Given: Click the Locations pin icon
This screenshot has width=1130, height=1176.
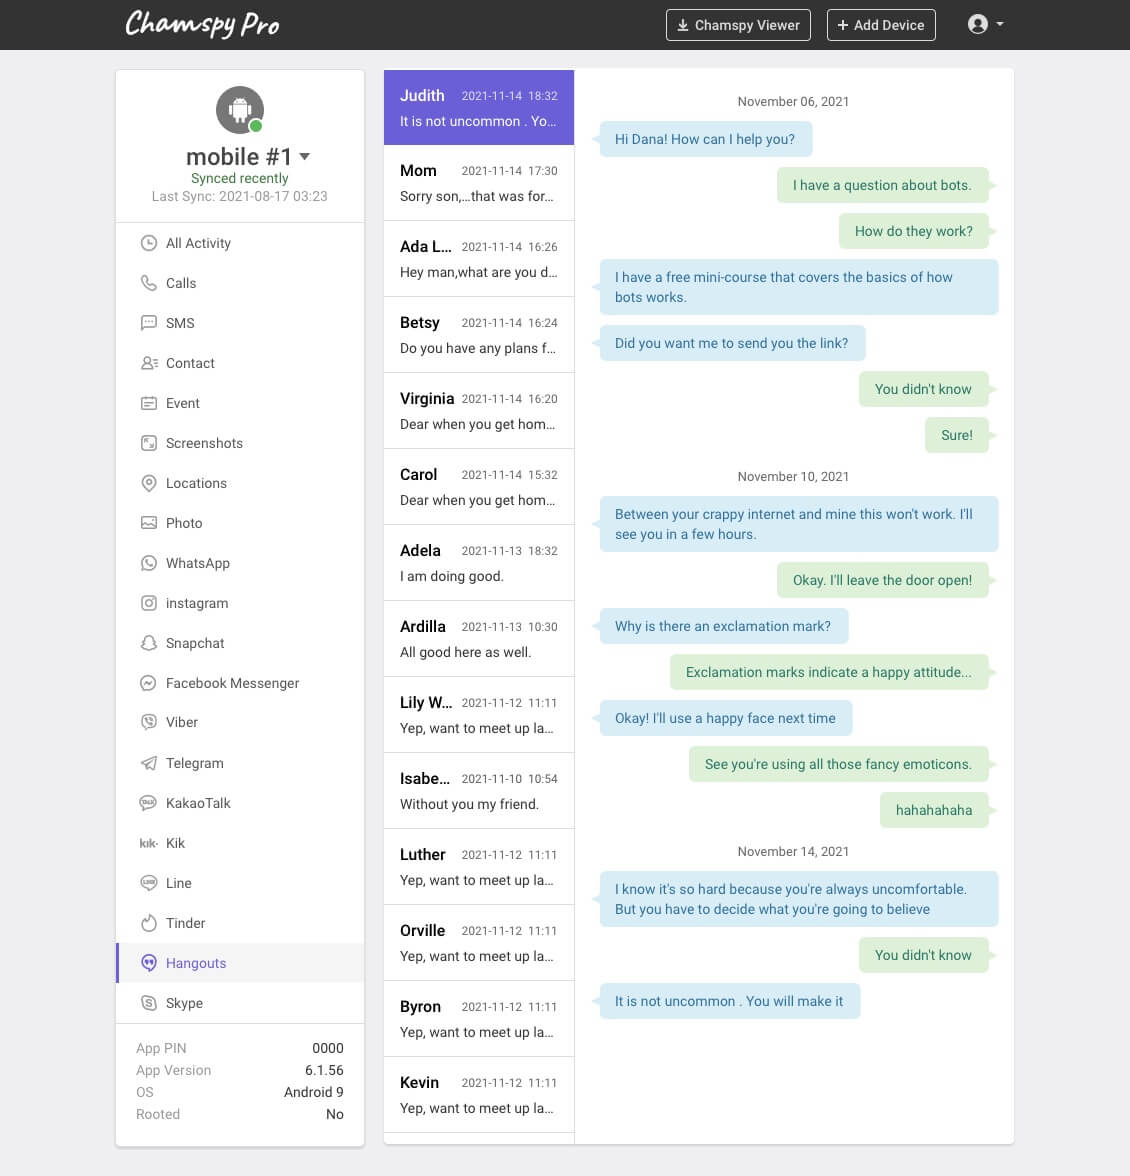Looking at the screenshot, I should 148,483.
